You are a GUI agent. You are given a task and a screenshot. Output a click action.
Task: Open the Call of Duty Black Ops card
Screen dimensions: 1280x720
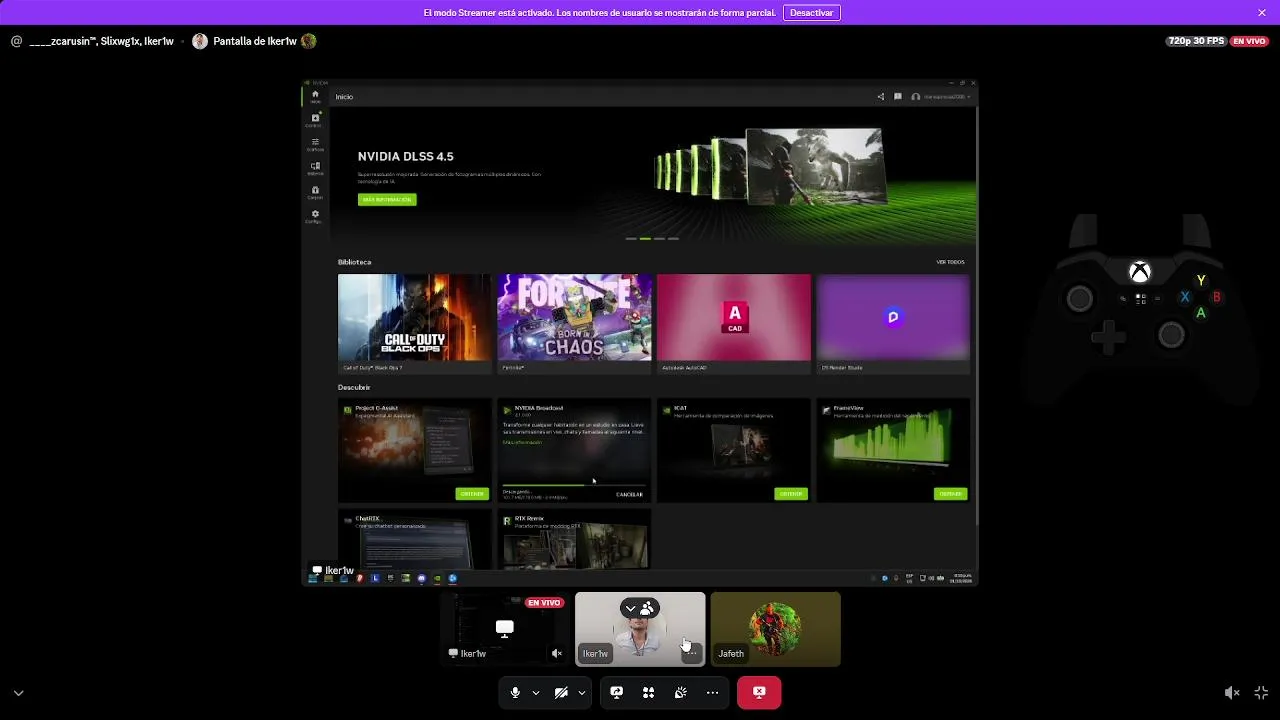click(414, 323)
